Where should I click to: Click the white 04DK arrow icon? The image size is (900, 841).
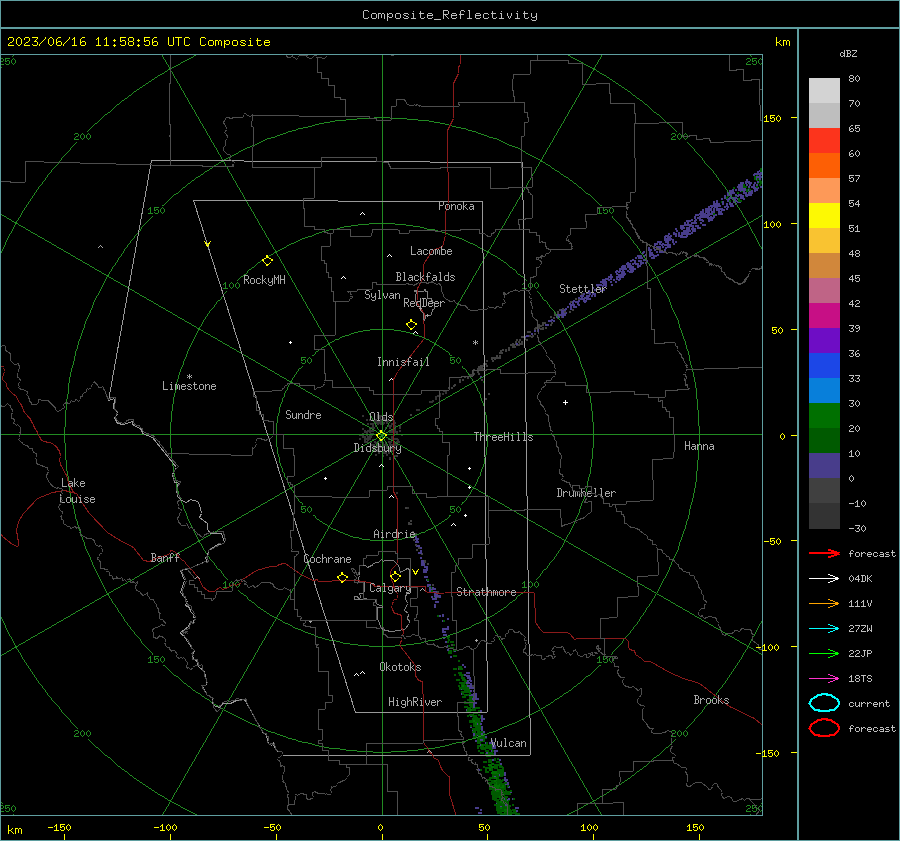coord(824,578)
